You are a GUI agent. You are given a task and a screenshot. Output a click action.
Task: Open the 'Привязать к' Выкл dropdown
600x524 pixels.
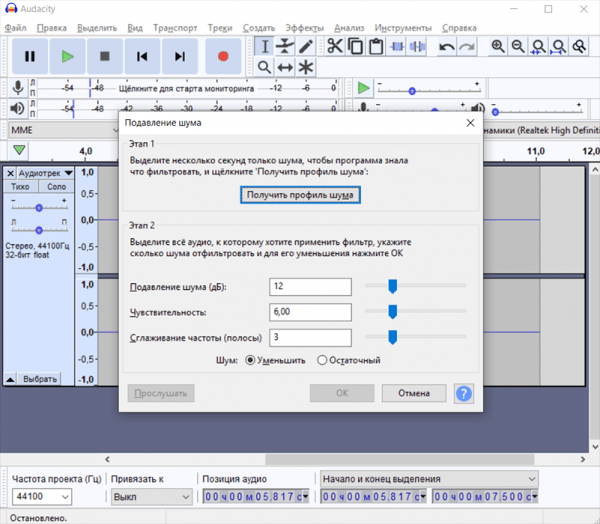click(152, 497)
